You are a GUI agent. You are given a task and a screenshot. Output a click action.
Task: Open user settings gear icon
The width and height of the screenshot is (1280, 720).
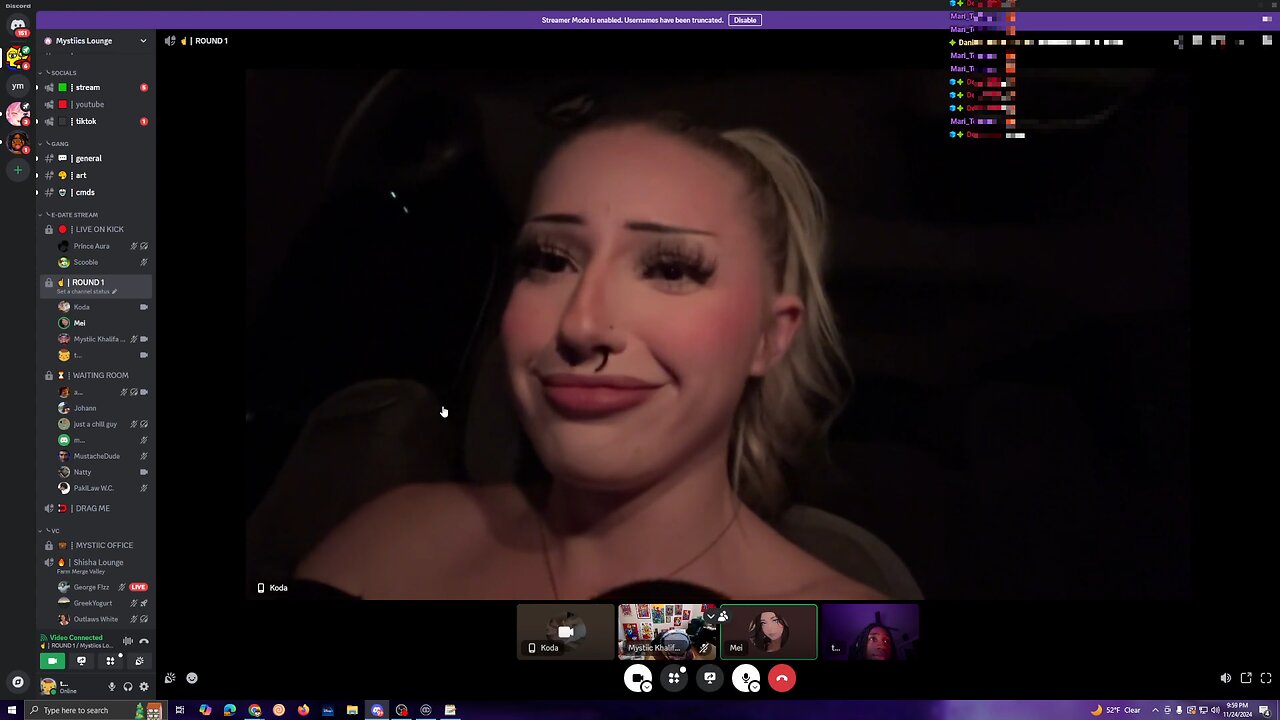[x=143, y=687]
